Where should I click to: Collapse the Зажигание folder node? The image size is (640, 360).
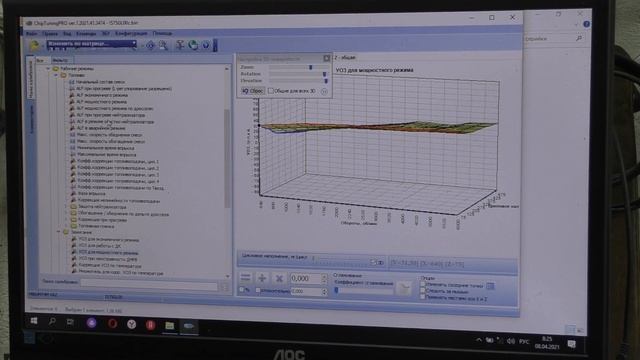pyautogui.click(x=58, y=232)
